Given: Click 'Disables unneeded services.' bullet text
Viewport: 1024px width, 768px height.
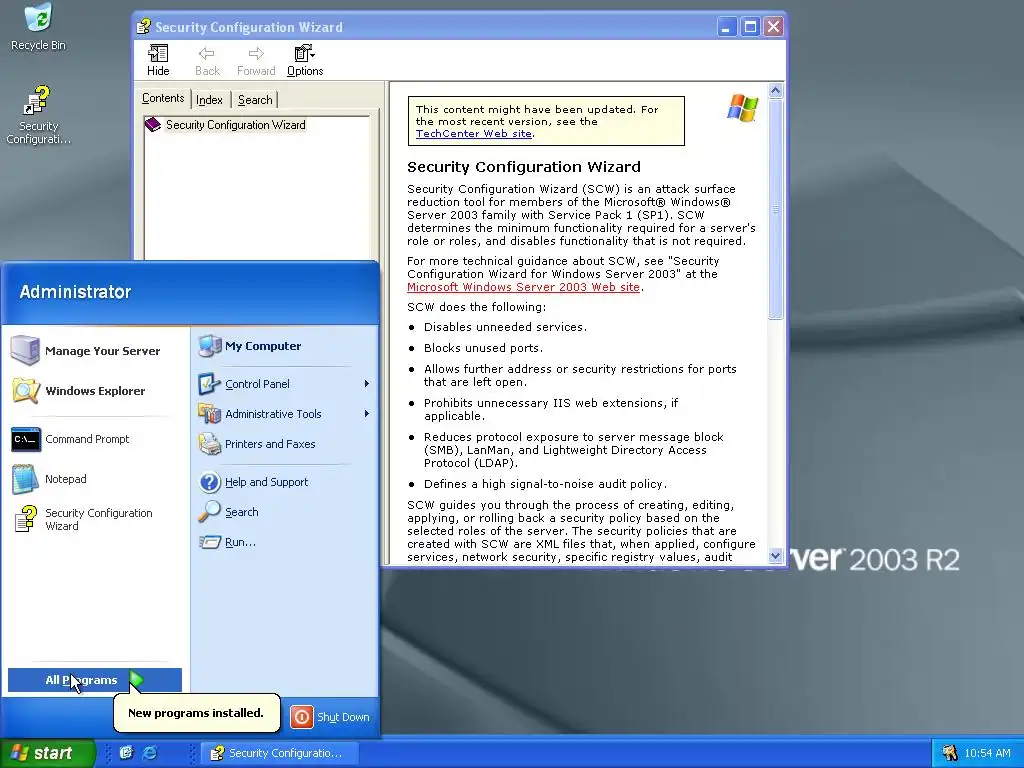Looking at the screenshot, I should point(505,327).
